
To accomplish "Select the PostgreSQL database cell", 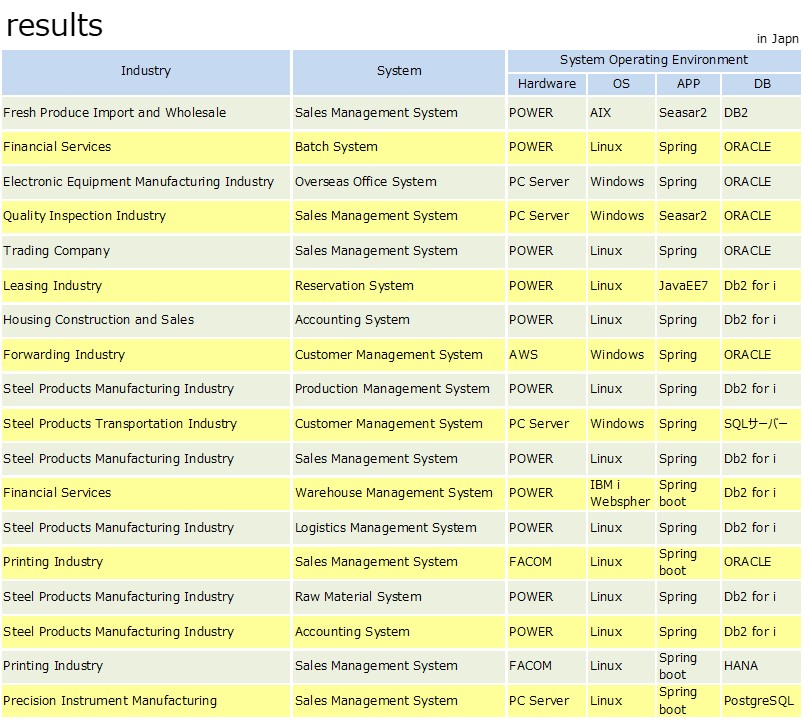I will tap(761, 701).
